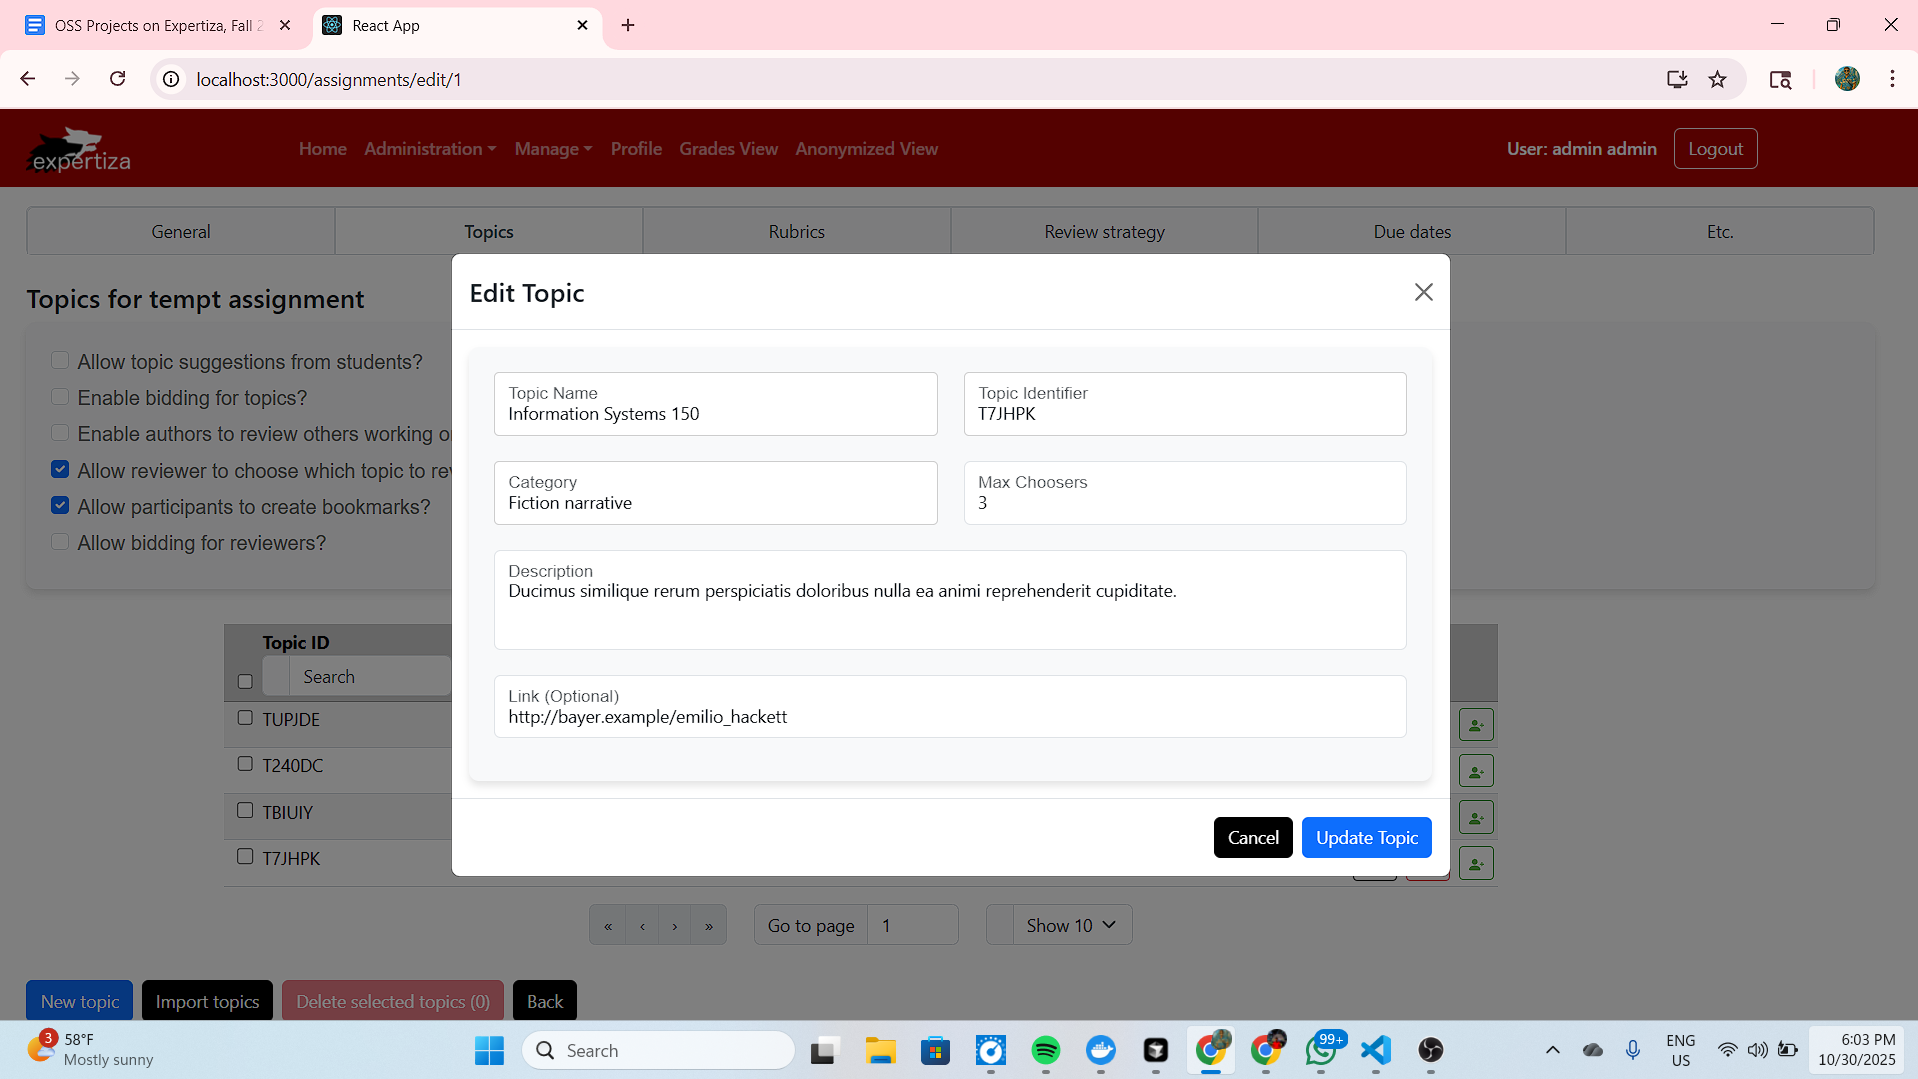Open Spotify from the taskbar
The width and height of the screenshot is (1918, 1079).
[1045, 1050]
